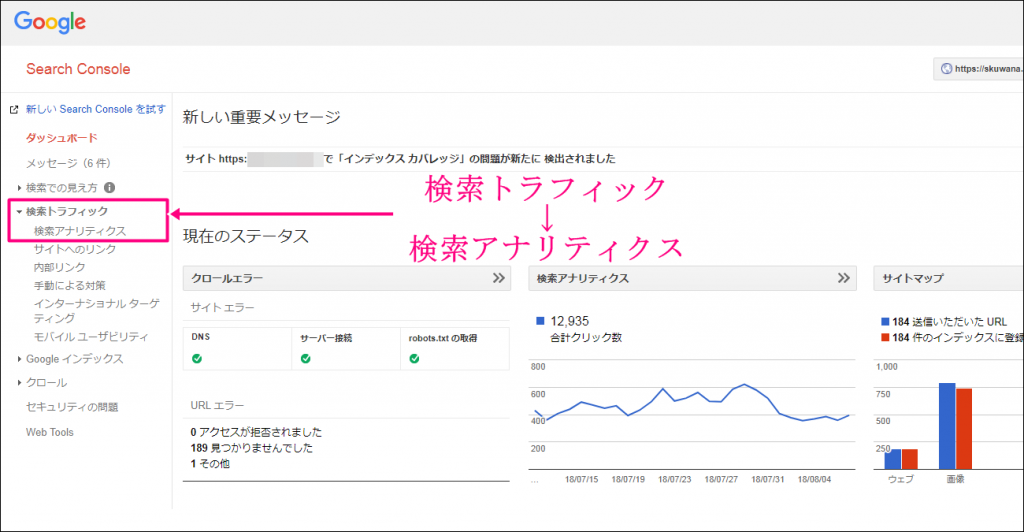Screen dimensions: 1024x532
Task: Select クロール in the sidebar
Action: [46, 383]
